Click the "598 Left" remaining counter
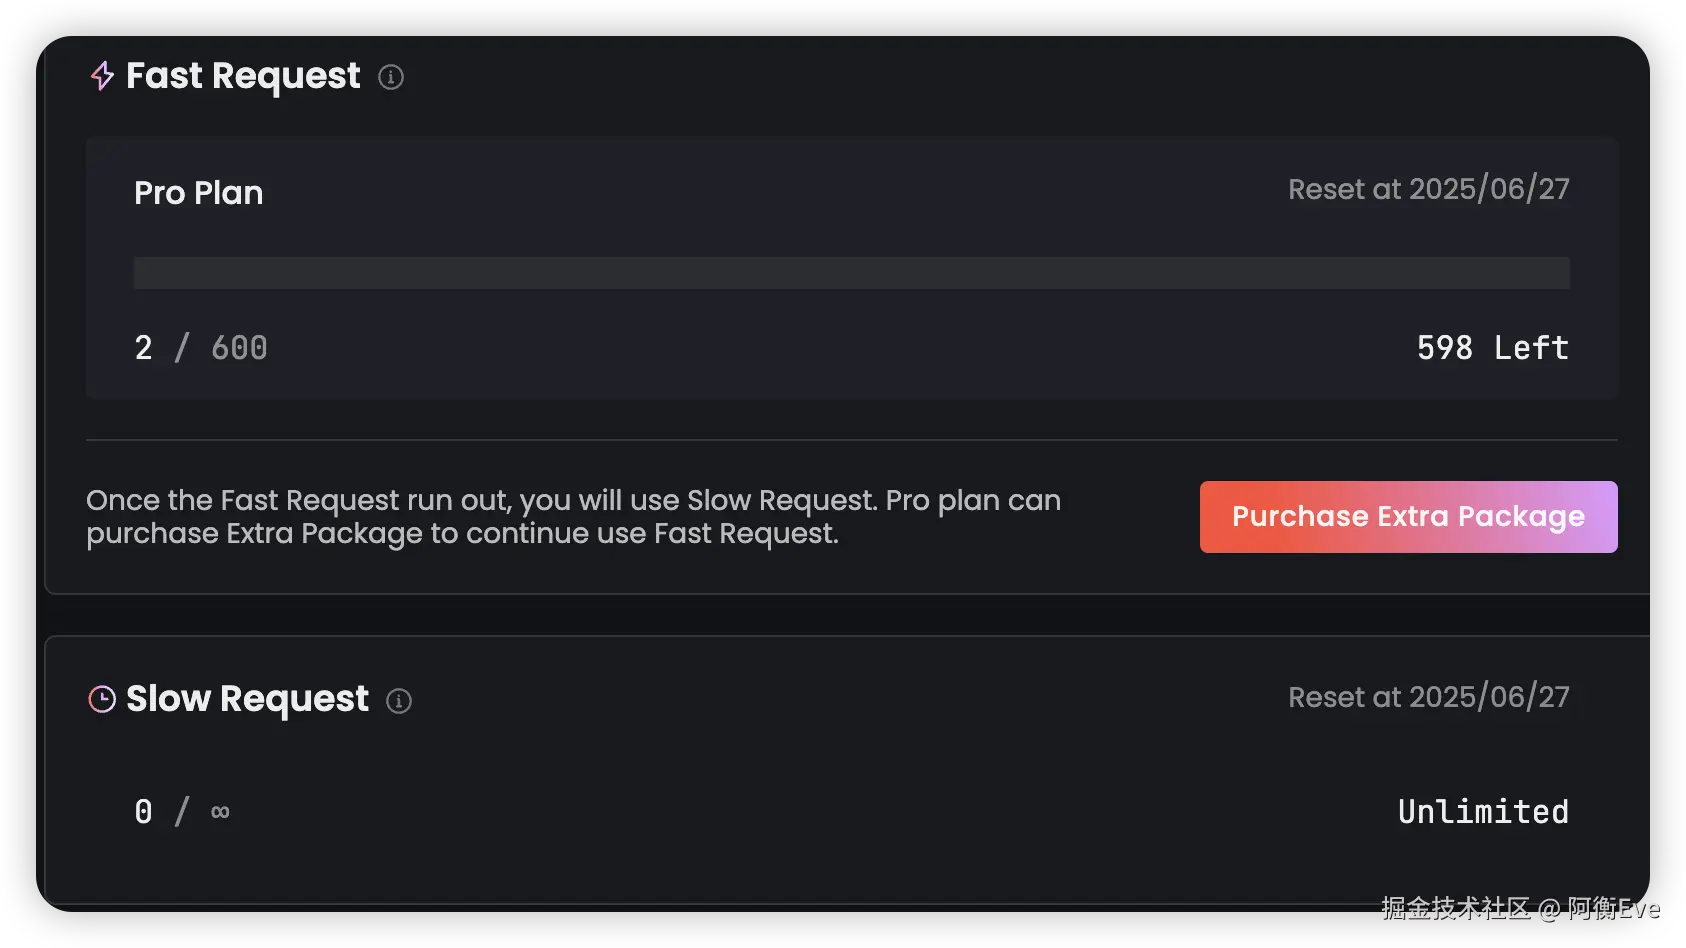 (1492, 348)
